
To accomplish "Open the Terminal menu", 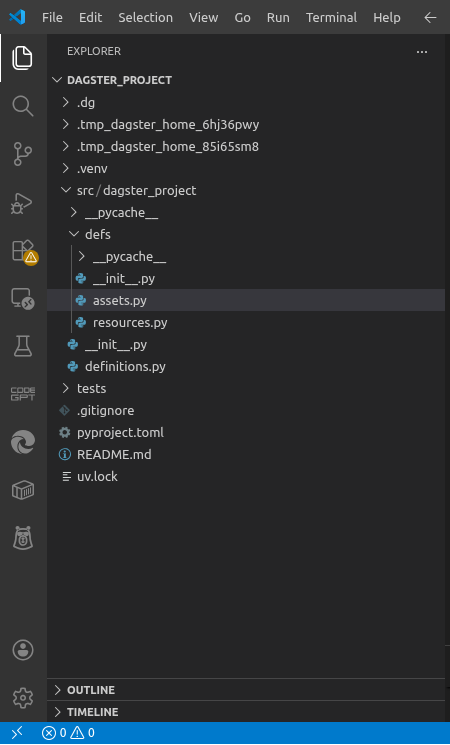I will coord(331,18).
